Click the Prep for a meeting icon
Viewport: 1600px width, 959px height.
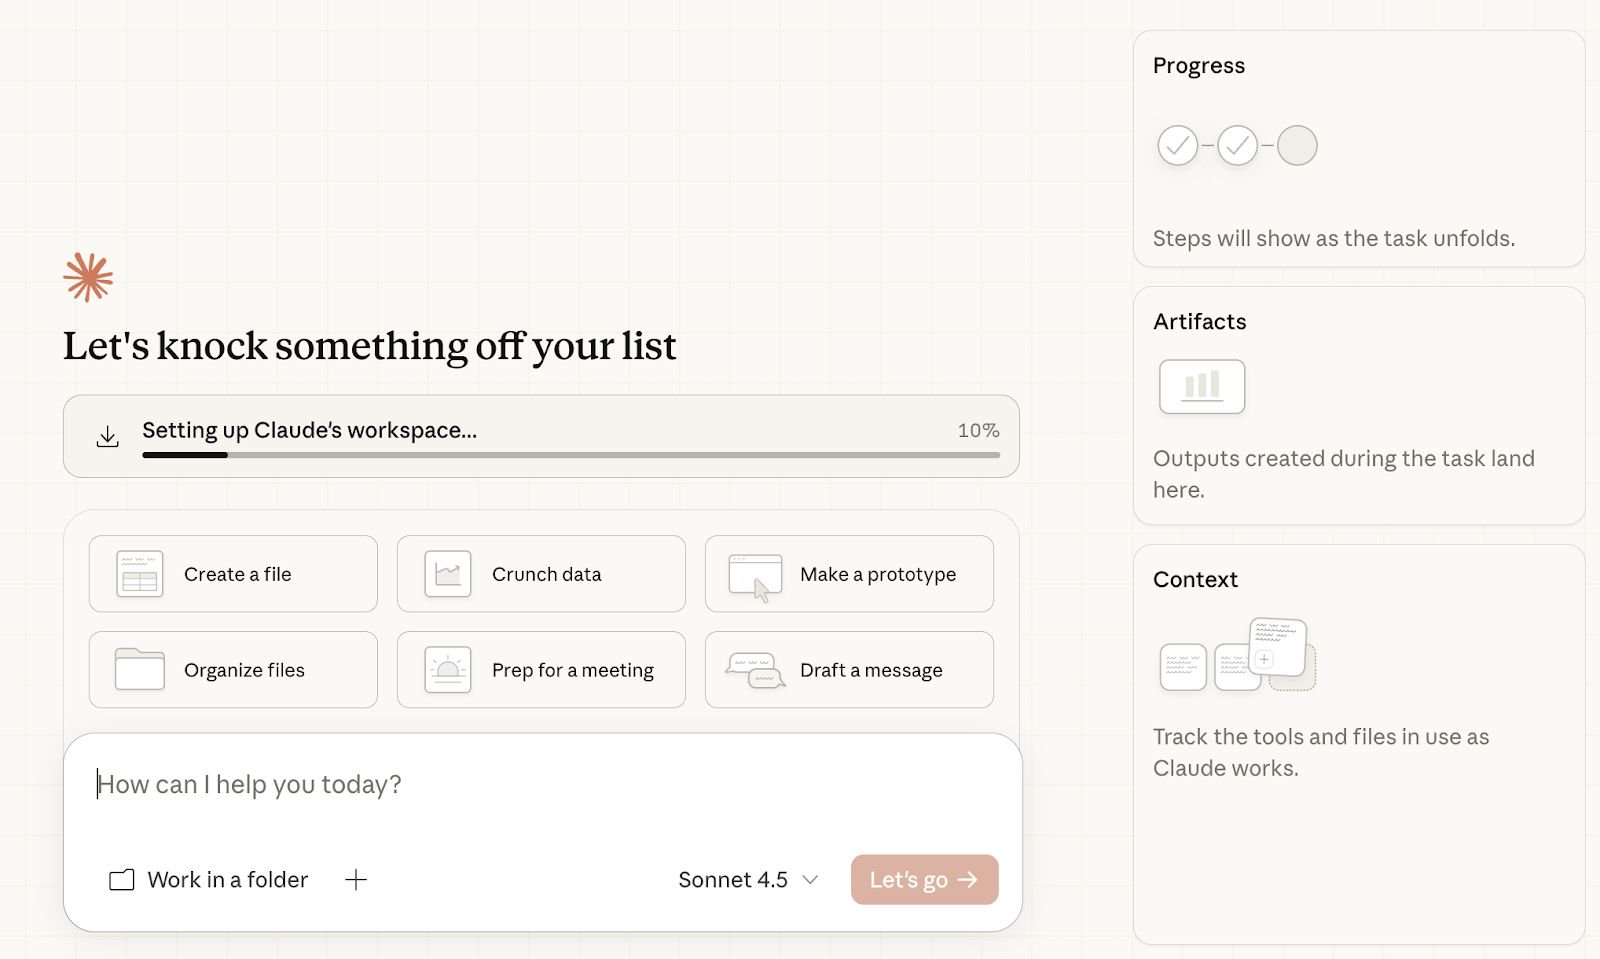coord(448,670)
